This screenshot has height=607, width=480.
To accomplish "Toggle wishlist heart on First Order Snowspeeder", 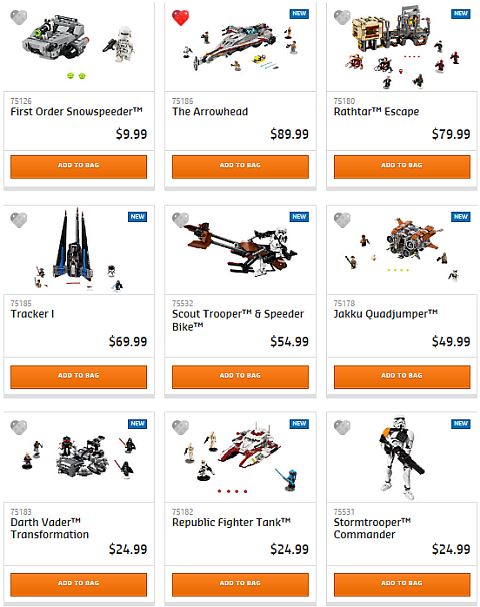I will pyautogui.click(x=19, y=17).
